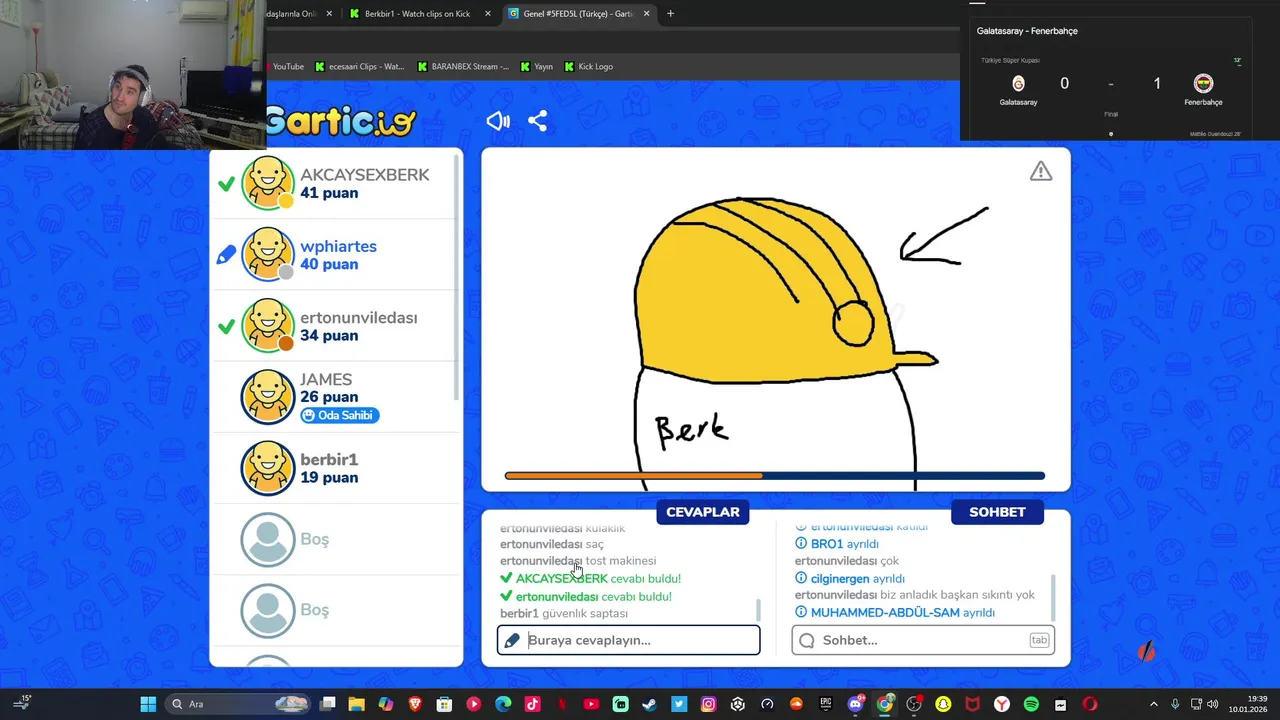Click the second empty Boş player slot
Screen dimensions: 1280x720
point(268,610)
